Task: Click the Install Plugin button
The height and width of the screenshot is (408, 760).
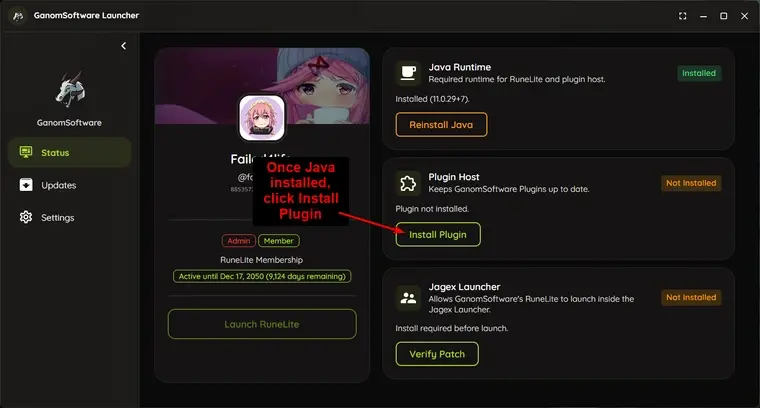Action: (x=438, y=235)
